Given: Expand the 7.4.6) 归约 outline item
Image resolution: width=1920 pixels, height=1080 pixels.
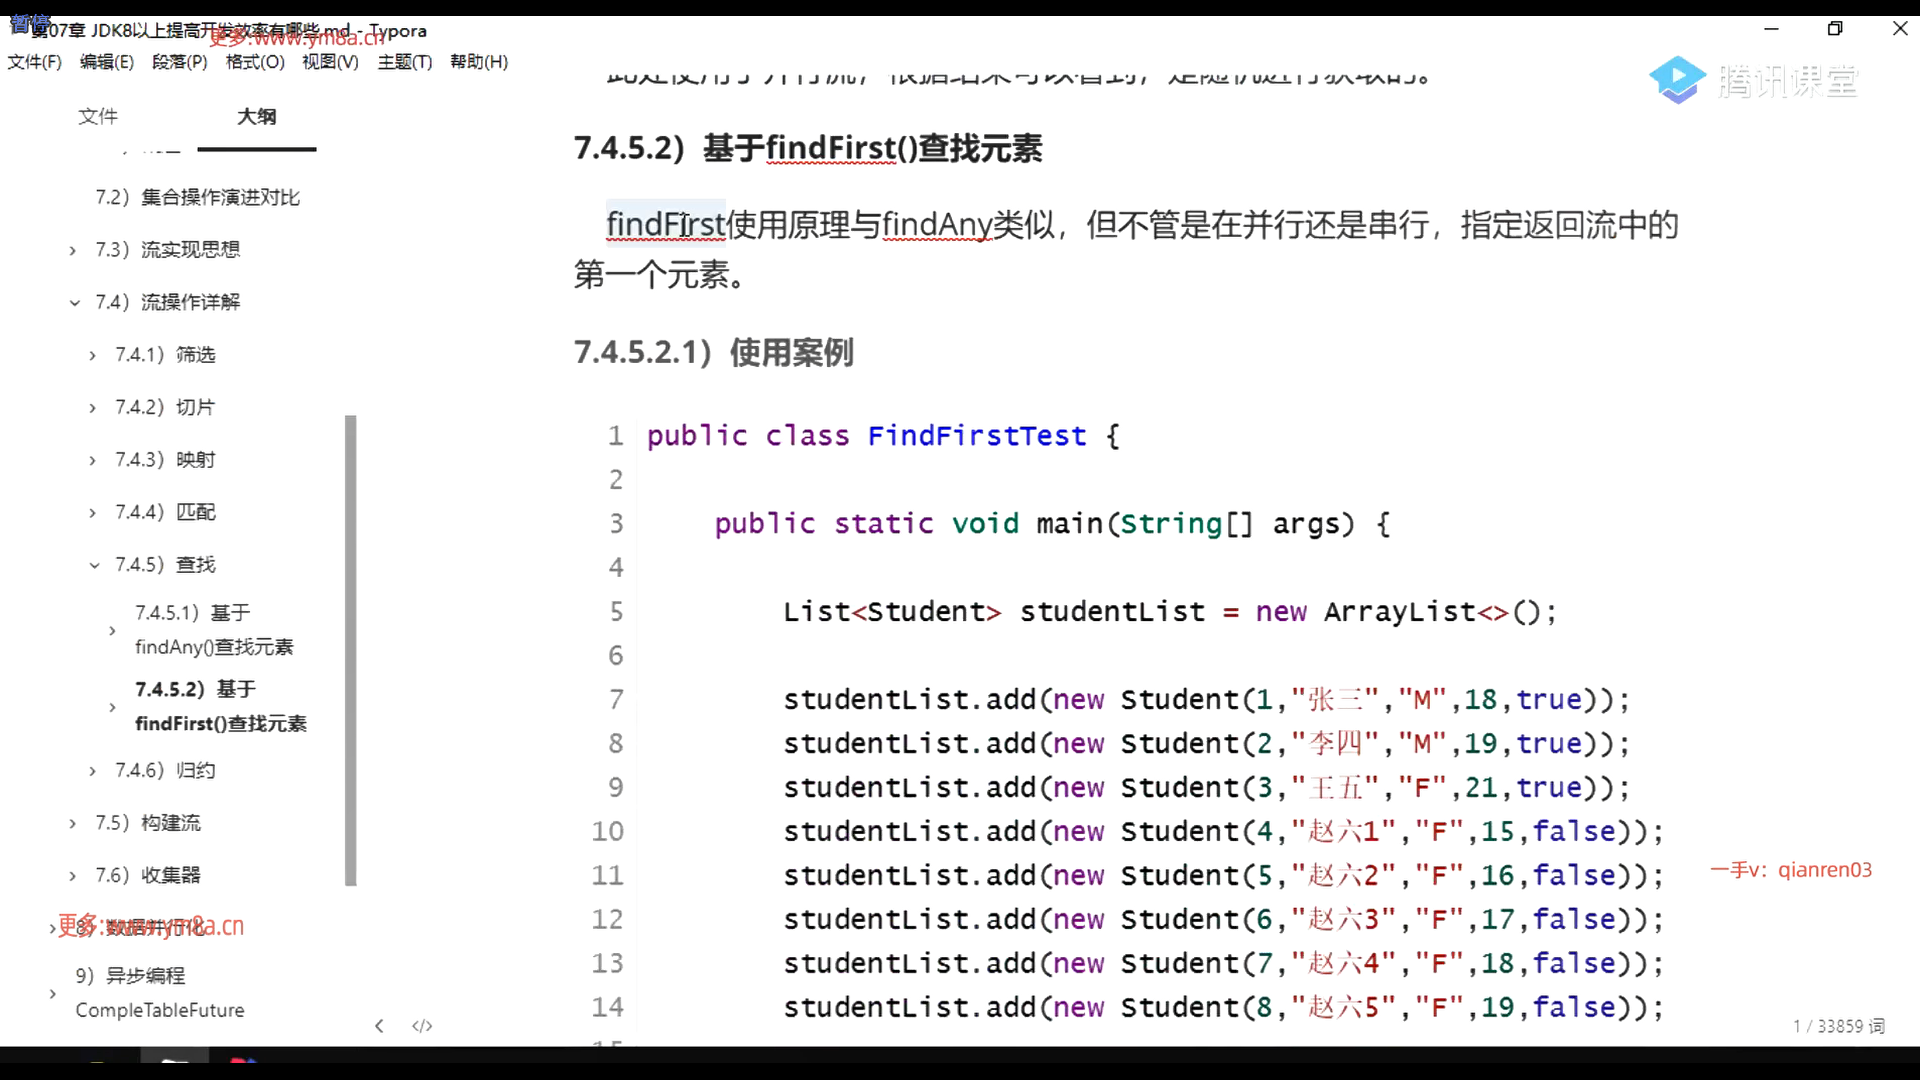Looking at the screenshot, I should (93, 771).
